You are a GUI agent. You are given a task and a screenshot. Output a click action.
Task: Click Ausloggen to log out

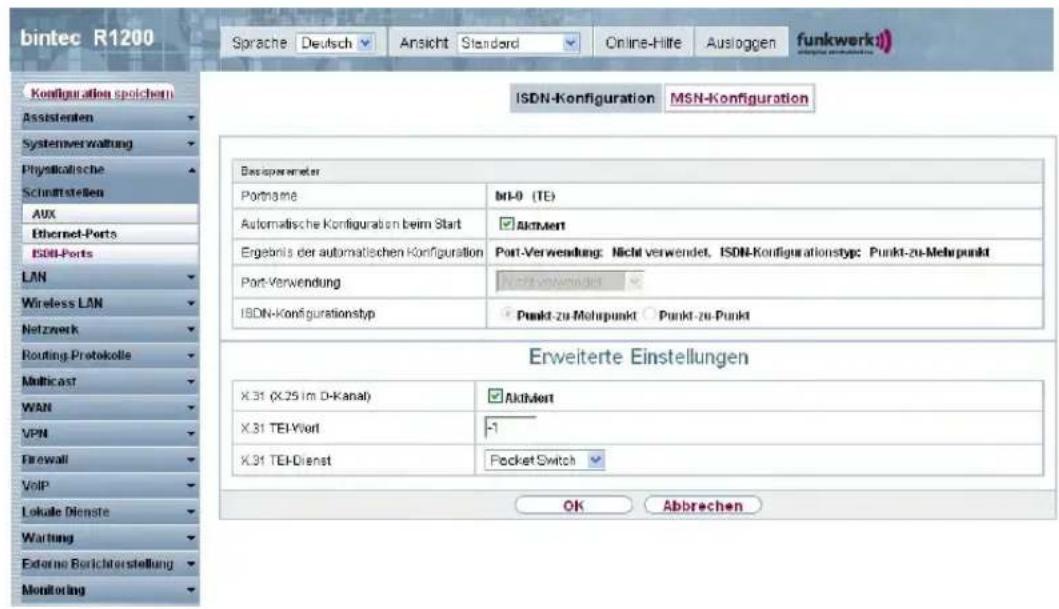[x=741, y=43]
